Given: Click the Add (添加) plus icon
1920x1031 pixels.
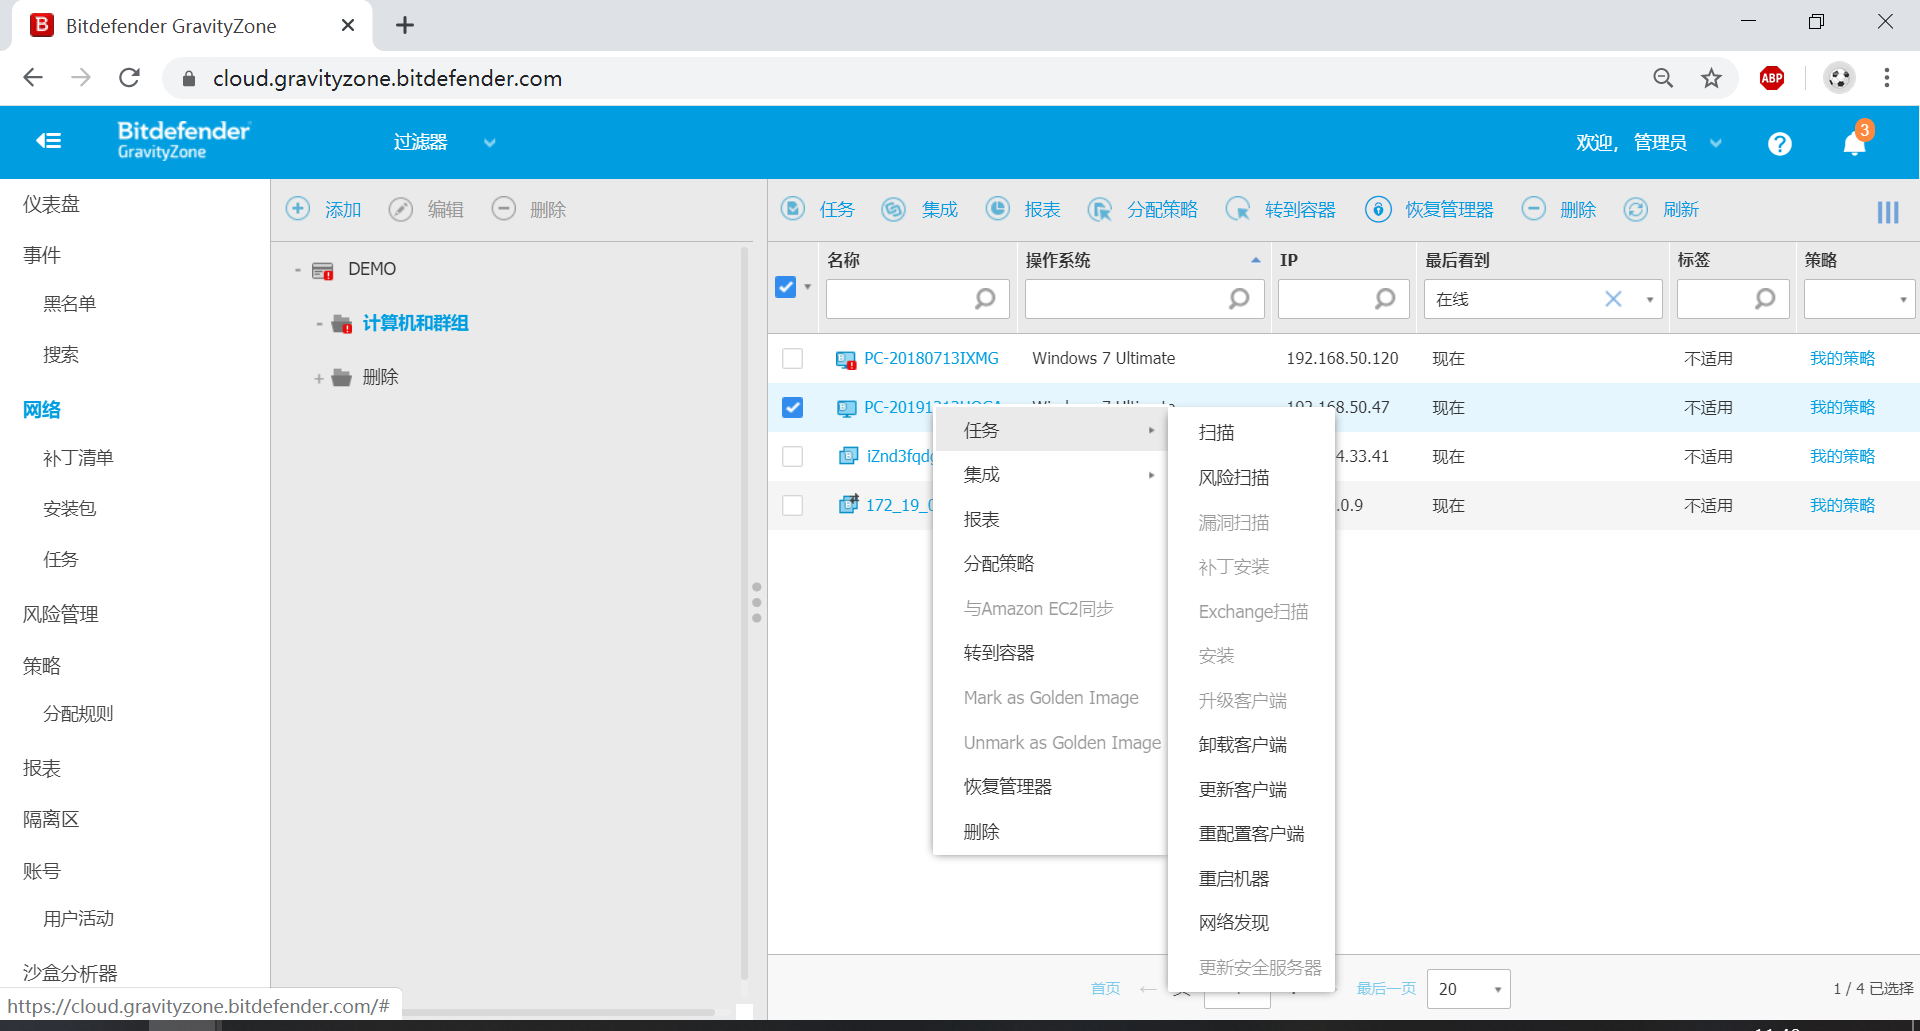Looking at the screenshot, I should (298, 208).
